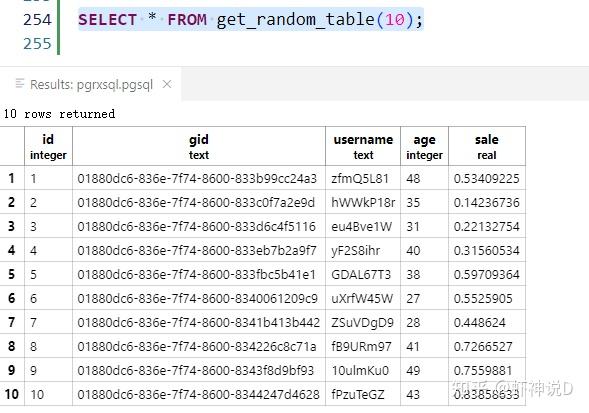Click the gid cell ending in 833c0f7a2e9d
The image size is (589, 413).
coord(196,203)
